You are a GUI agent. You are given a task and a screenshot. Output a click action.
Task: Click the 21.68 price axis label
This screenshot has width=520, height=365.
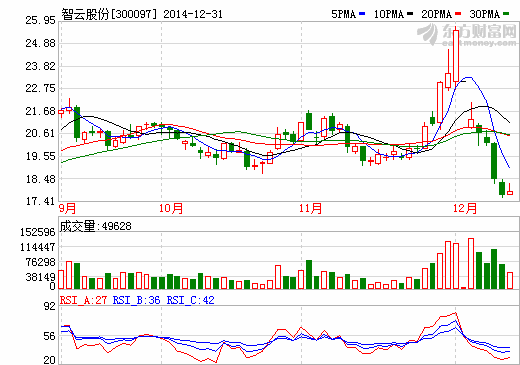[x=40, y=111]
